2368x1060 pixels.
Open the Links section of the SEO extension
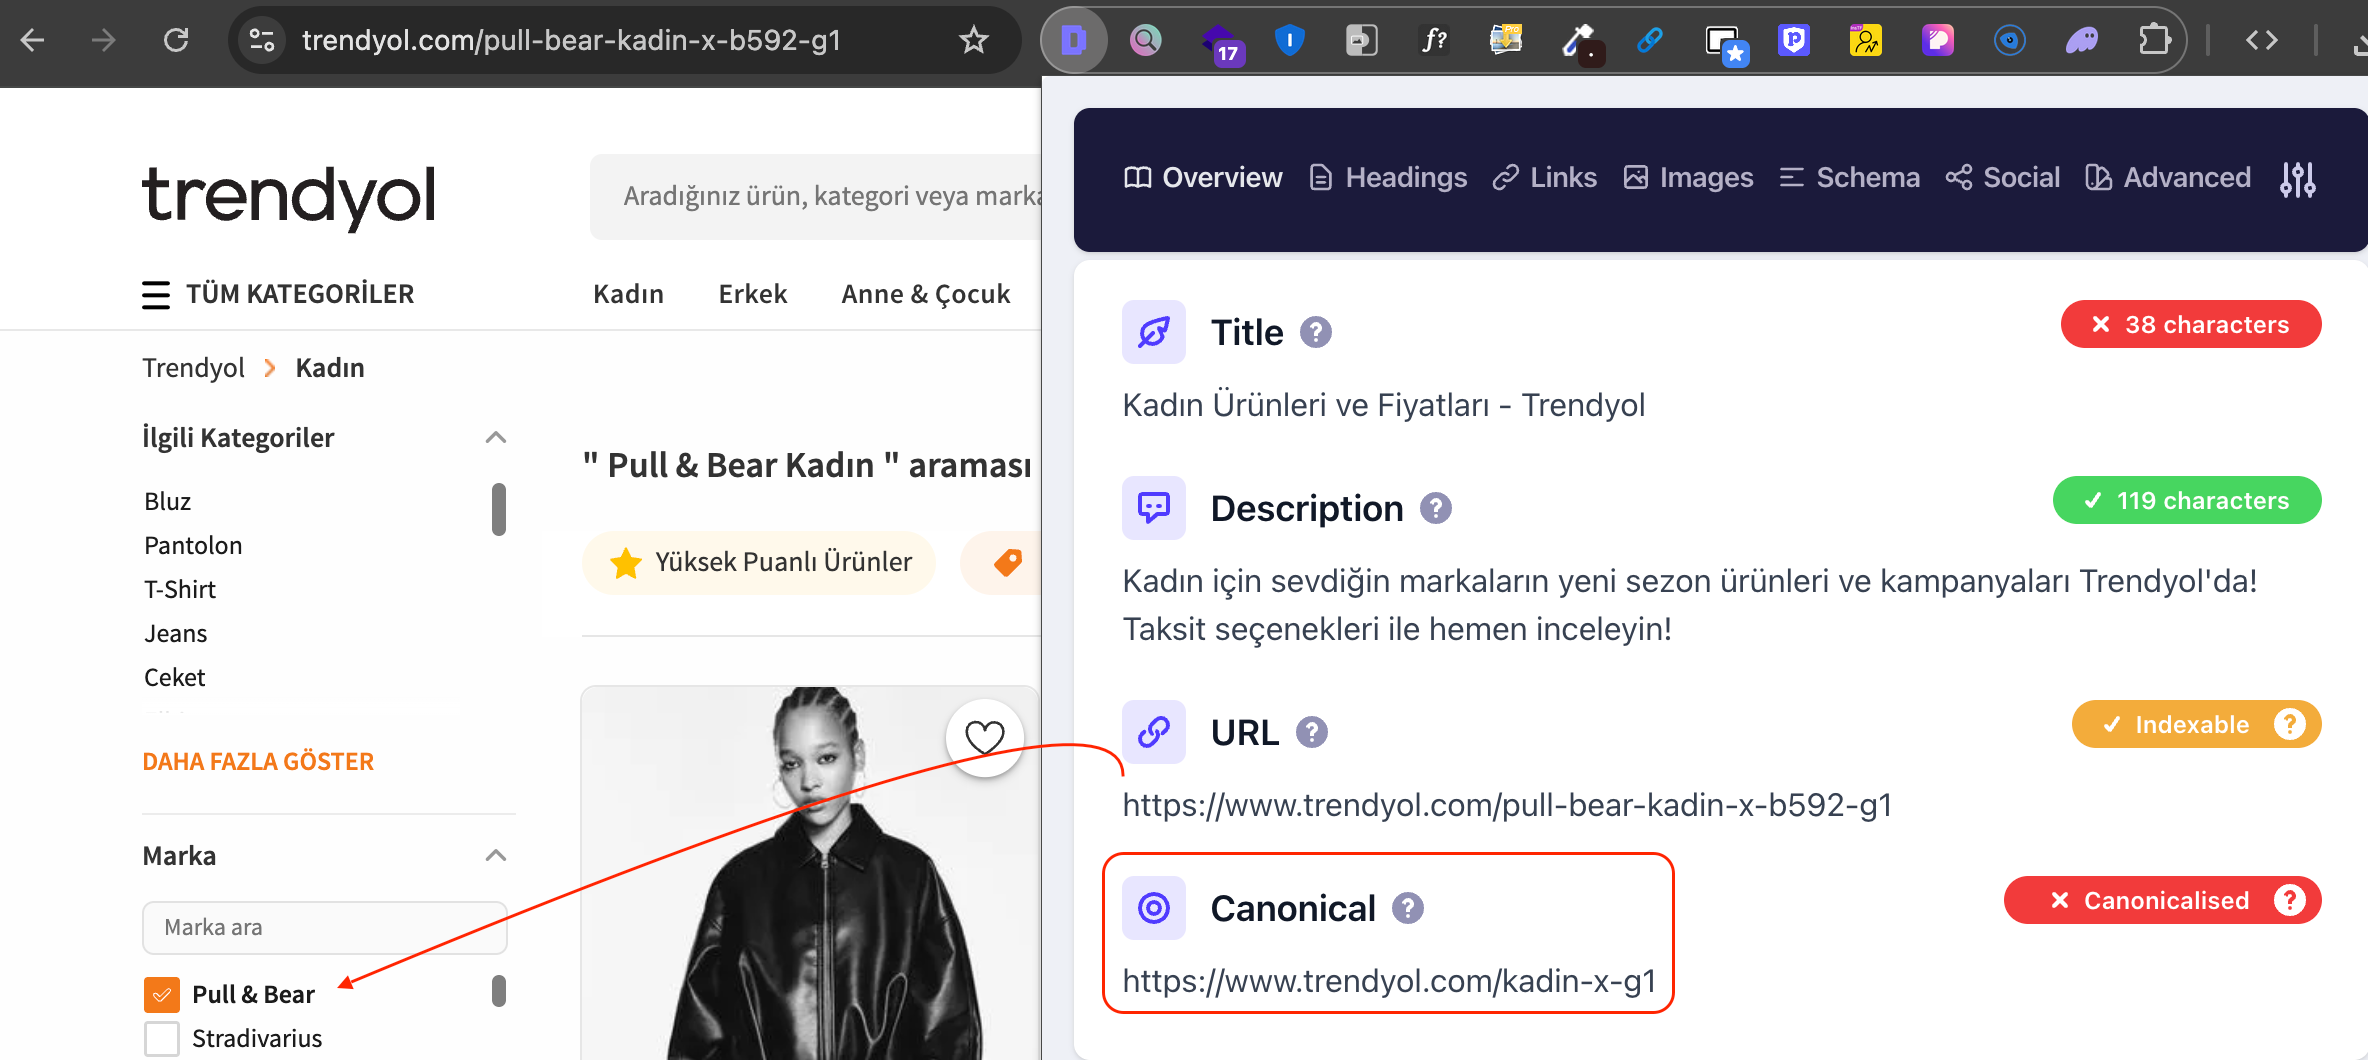pos(1560,177)
